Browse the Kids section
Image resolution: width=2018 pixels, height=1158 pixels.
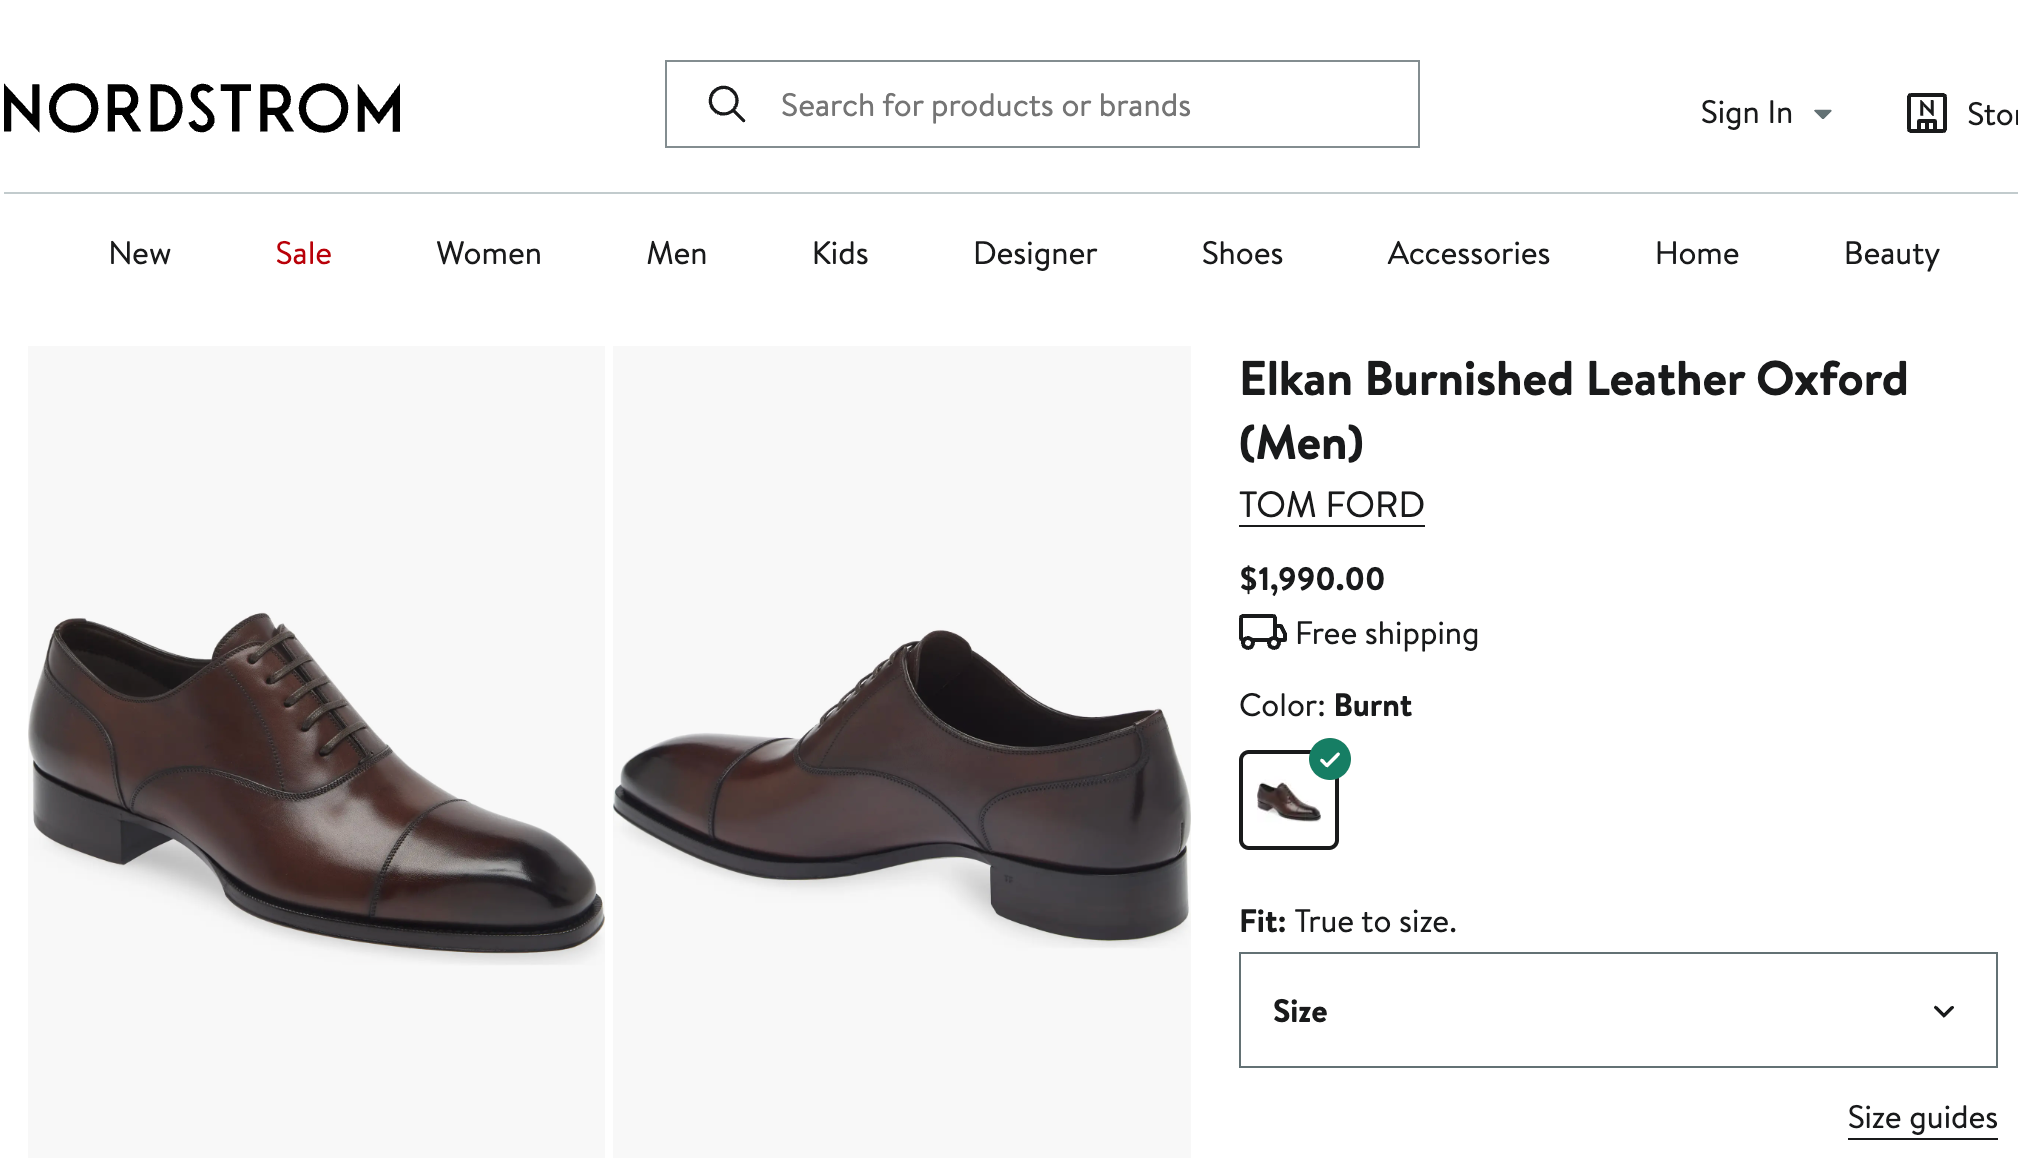tap(838, 253)
